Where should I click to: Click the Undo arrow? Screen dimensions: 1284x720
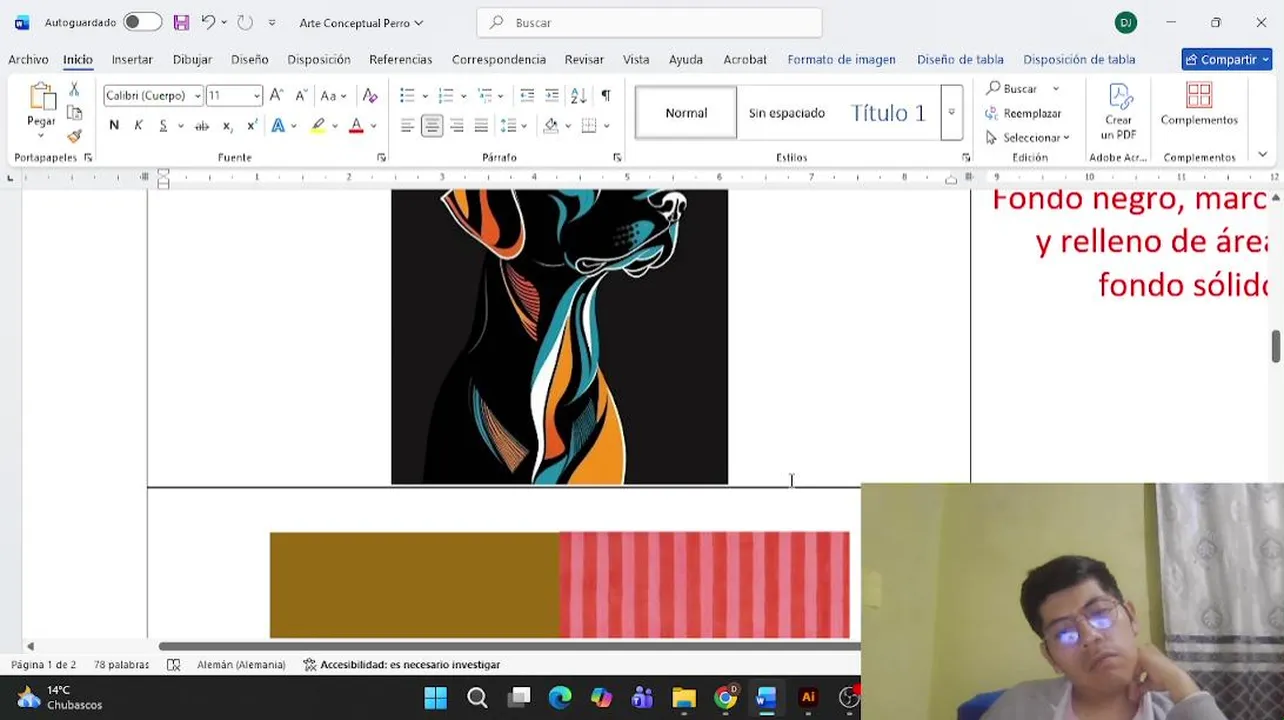pyautogui.click(x=208, y=22)
